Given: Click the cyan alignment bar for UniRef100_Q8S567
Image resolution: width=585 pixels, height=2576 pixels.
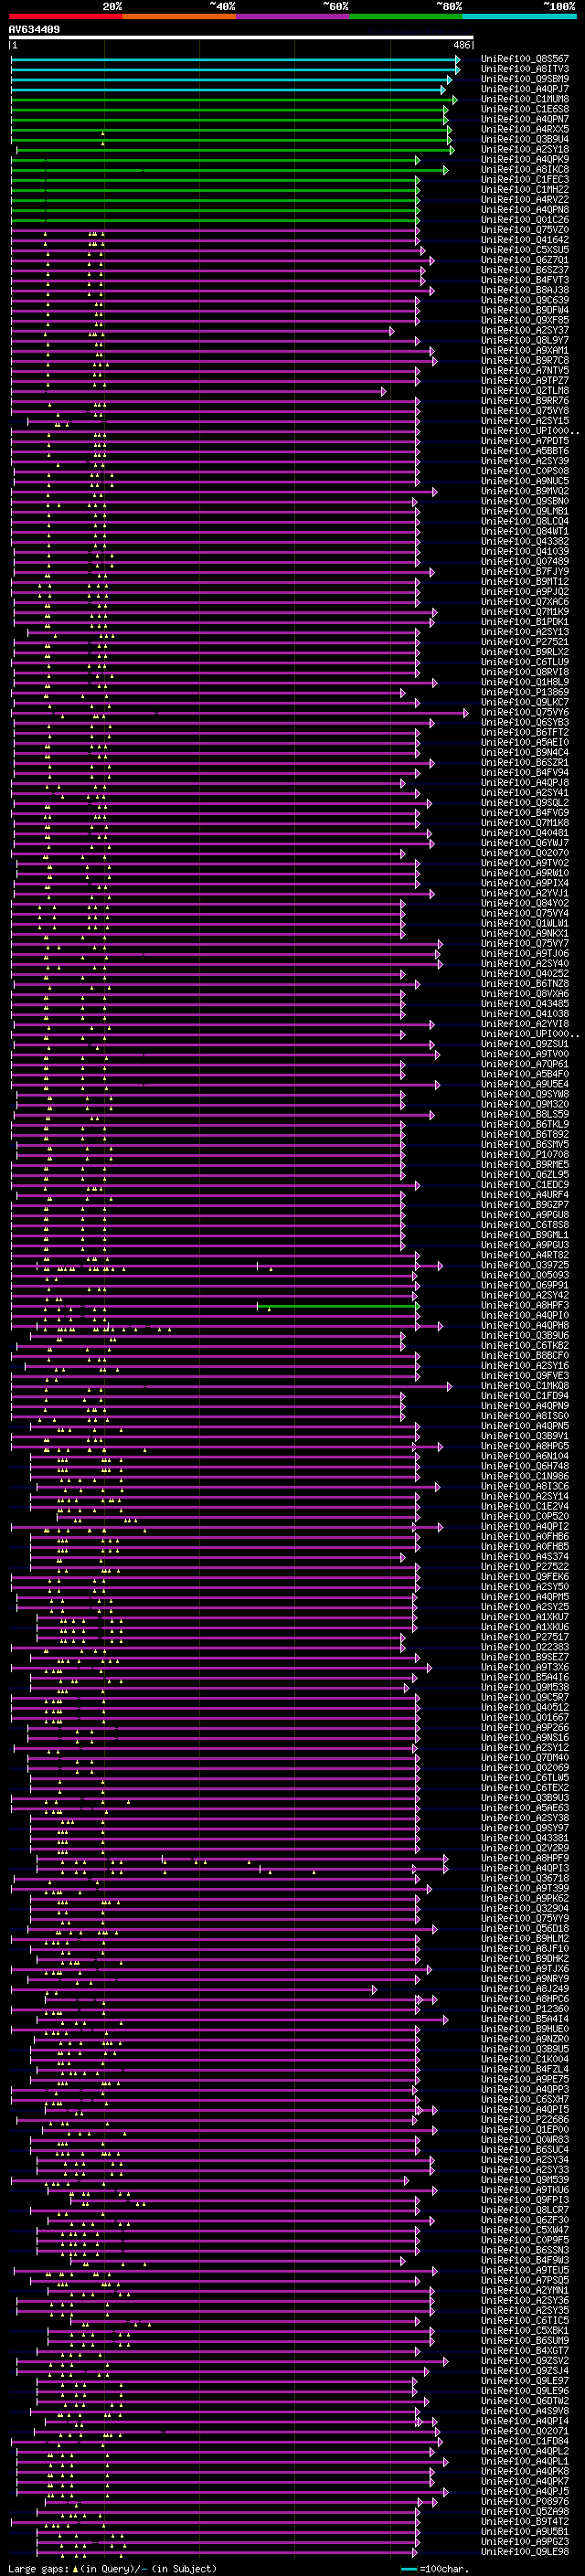Looking at the screenshot, I should click(235, 59).
